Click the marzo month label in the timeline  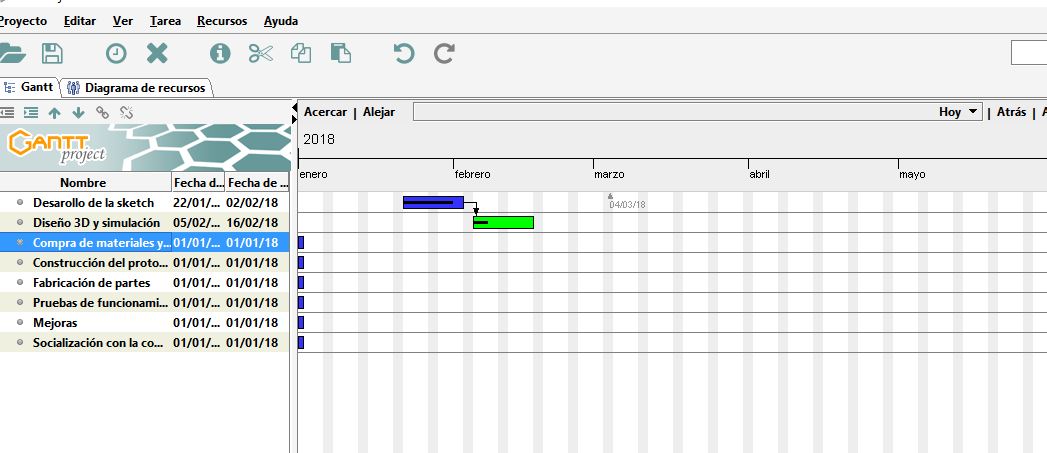tap(609, 174)
